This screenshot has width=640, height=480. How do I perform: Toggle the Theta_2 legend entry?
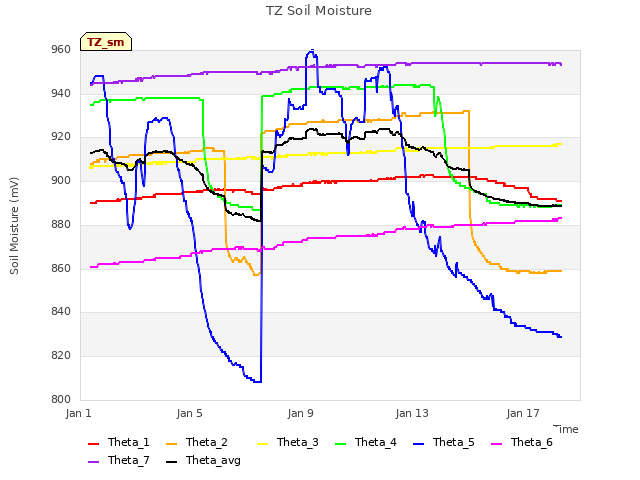(197, 442)
